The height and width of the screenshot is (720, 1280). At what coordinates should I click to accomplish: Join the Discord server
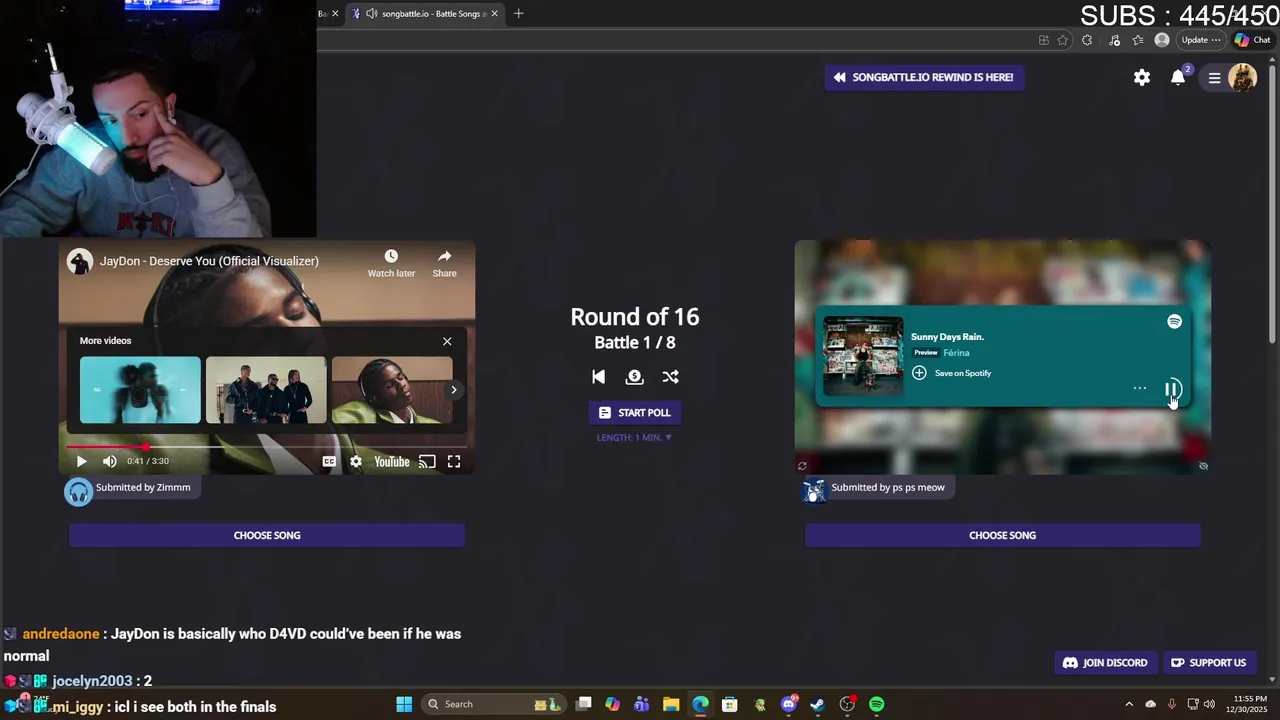pos(1105,663)
